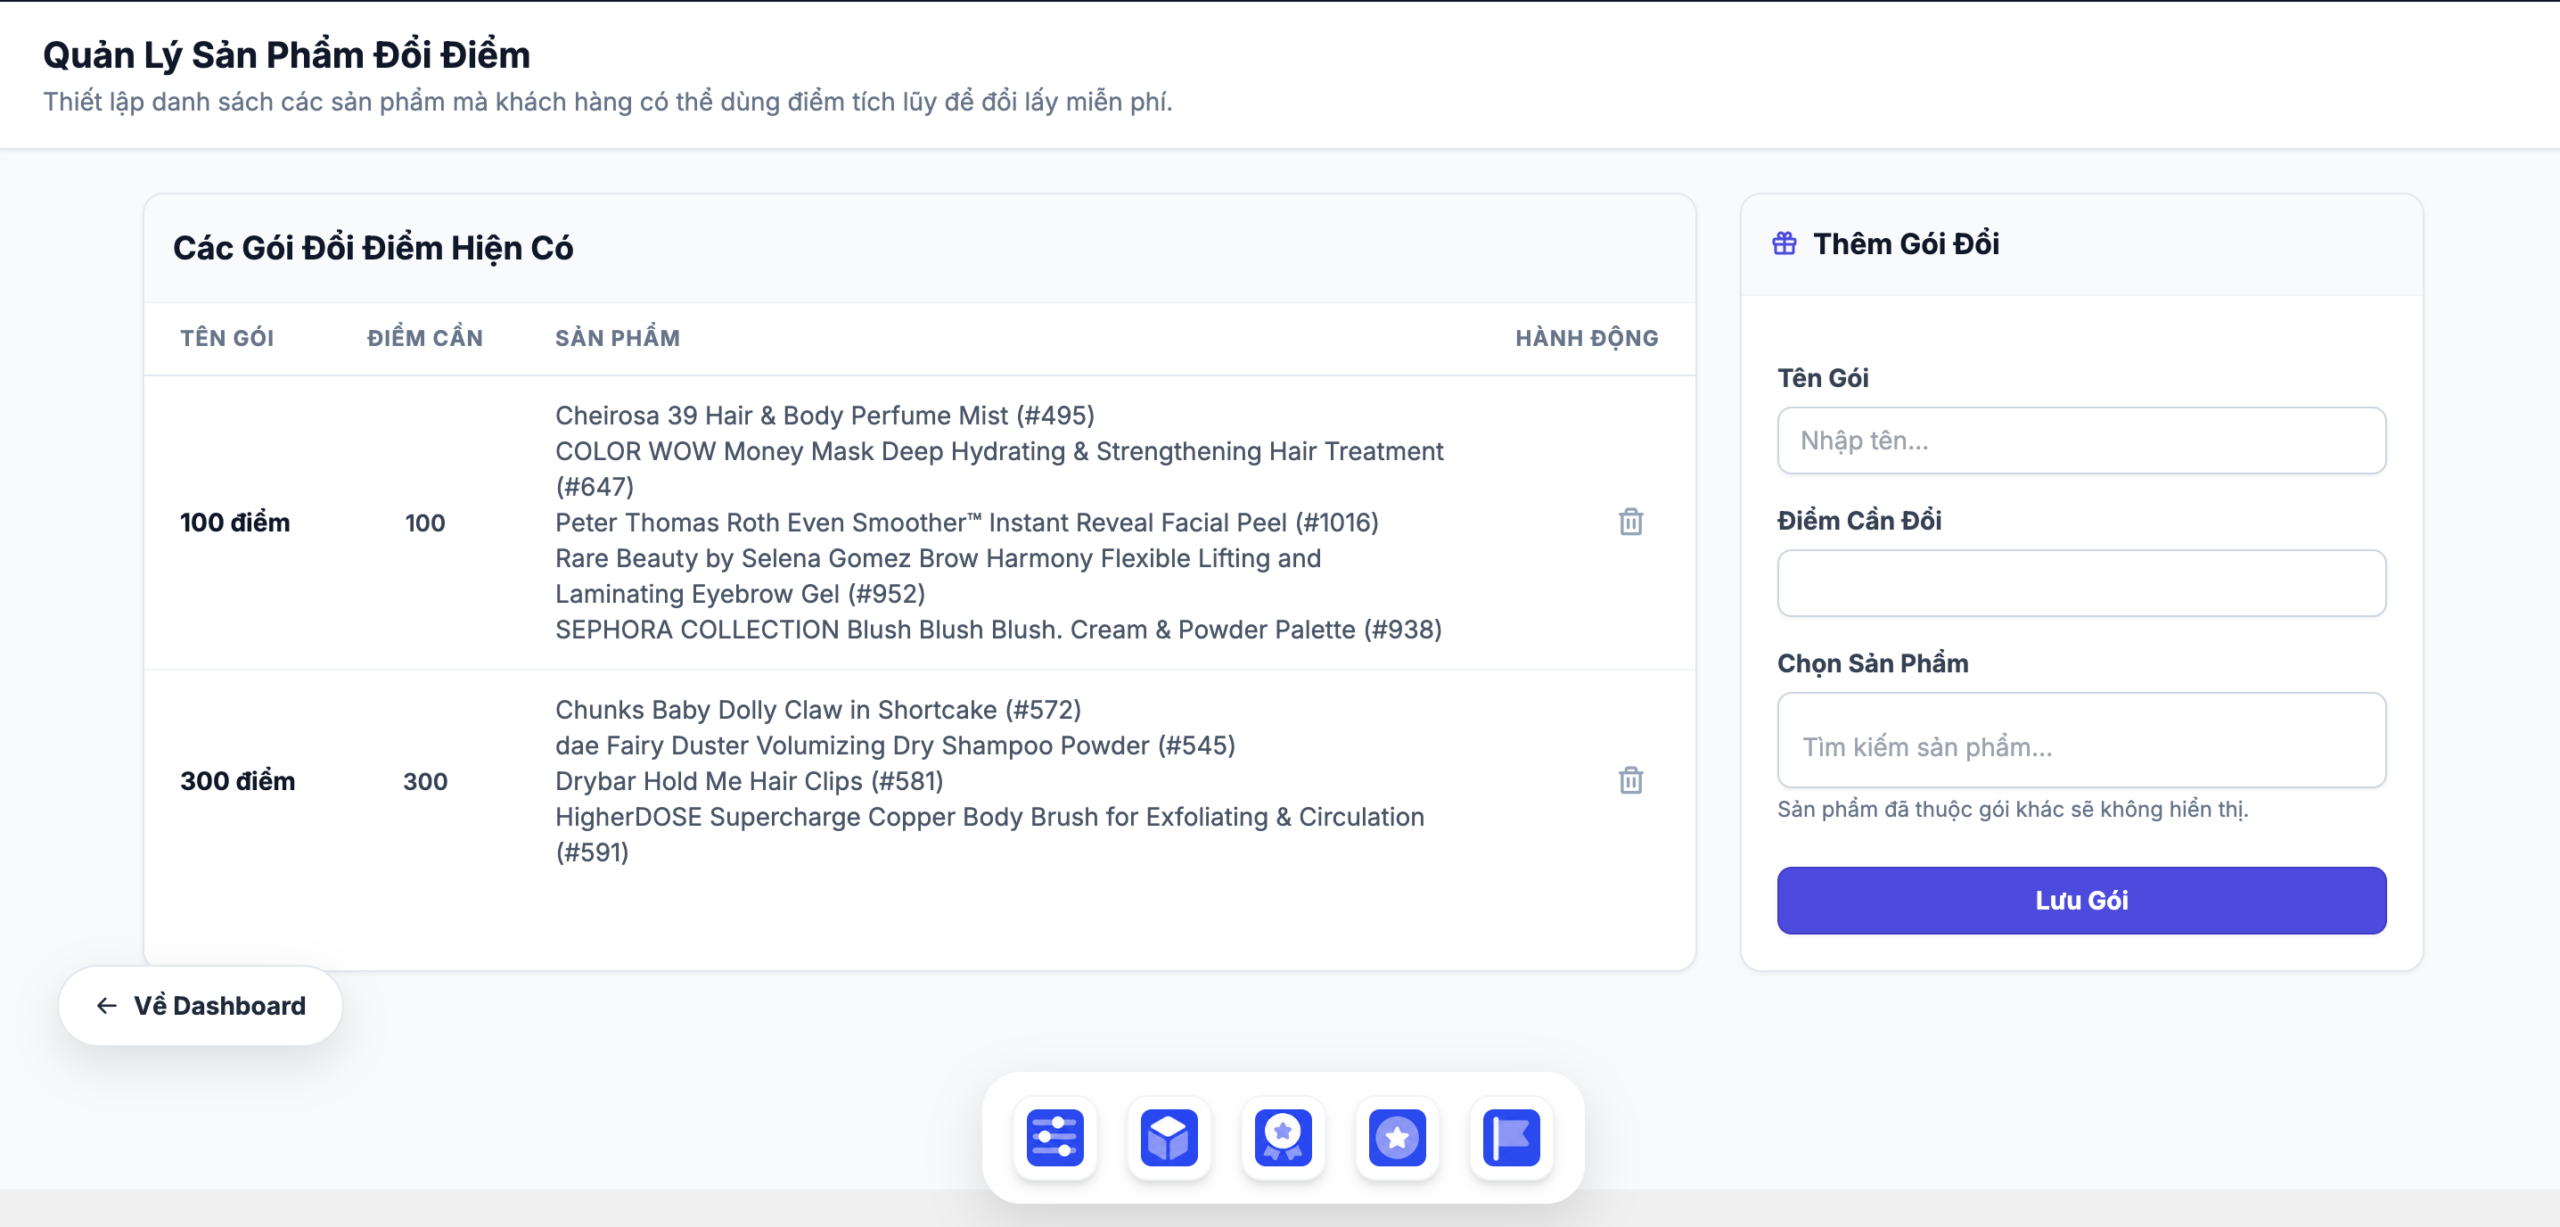2560x1227 pixels.
Task: Focus the Điểm Cần Đổi input field
Action: click(2081, 583)
